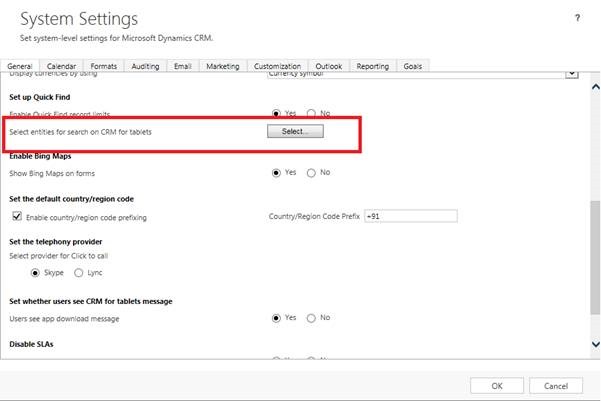Open the Goals tab

(412, 66)
